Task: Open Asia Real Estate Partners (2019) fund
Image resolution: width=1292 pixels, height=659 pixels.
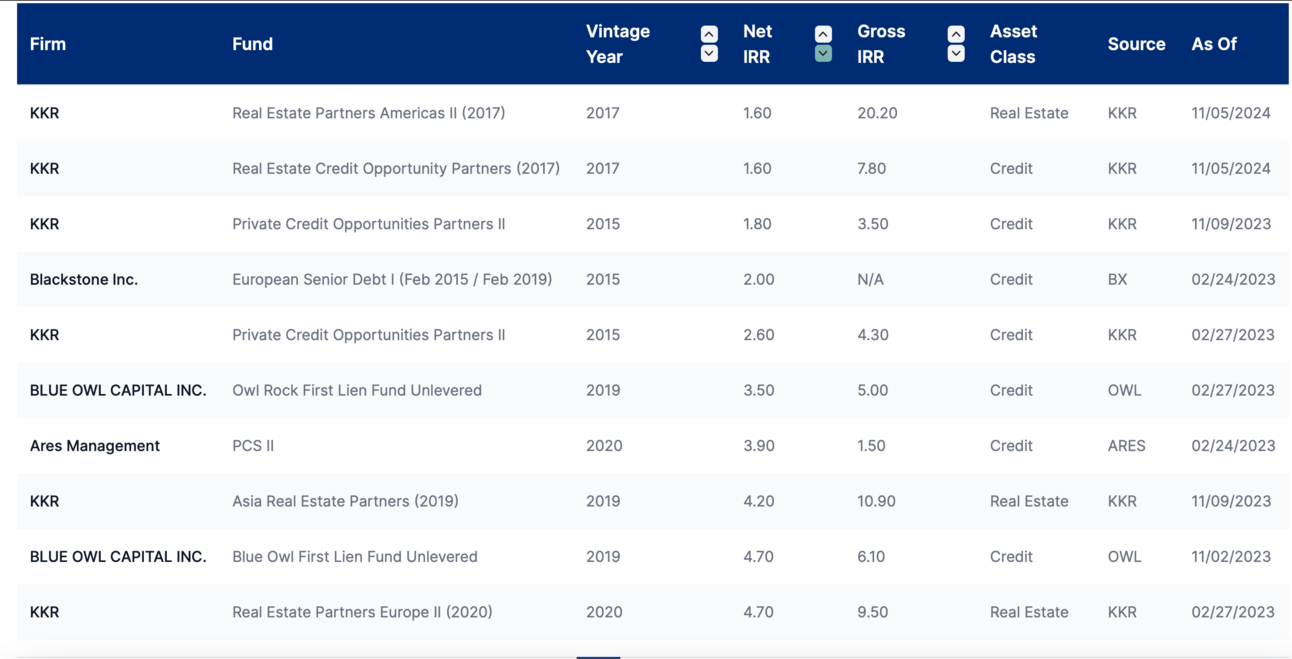Action: point(345,501)
